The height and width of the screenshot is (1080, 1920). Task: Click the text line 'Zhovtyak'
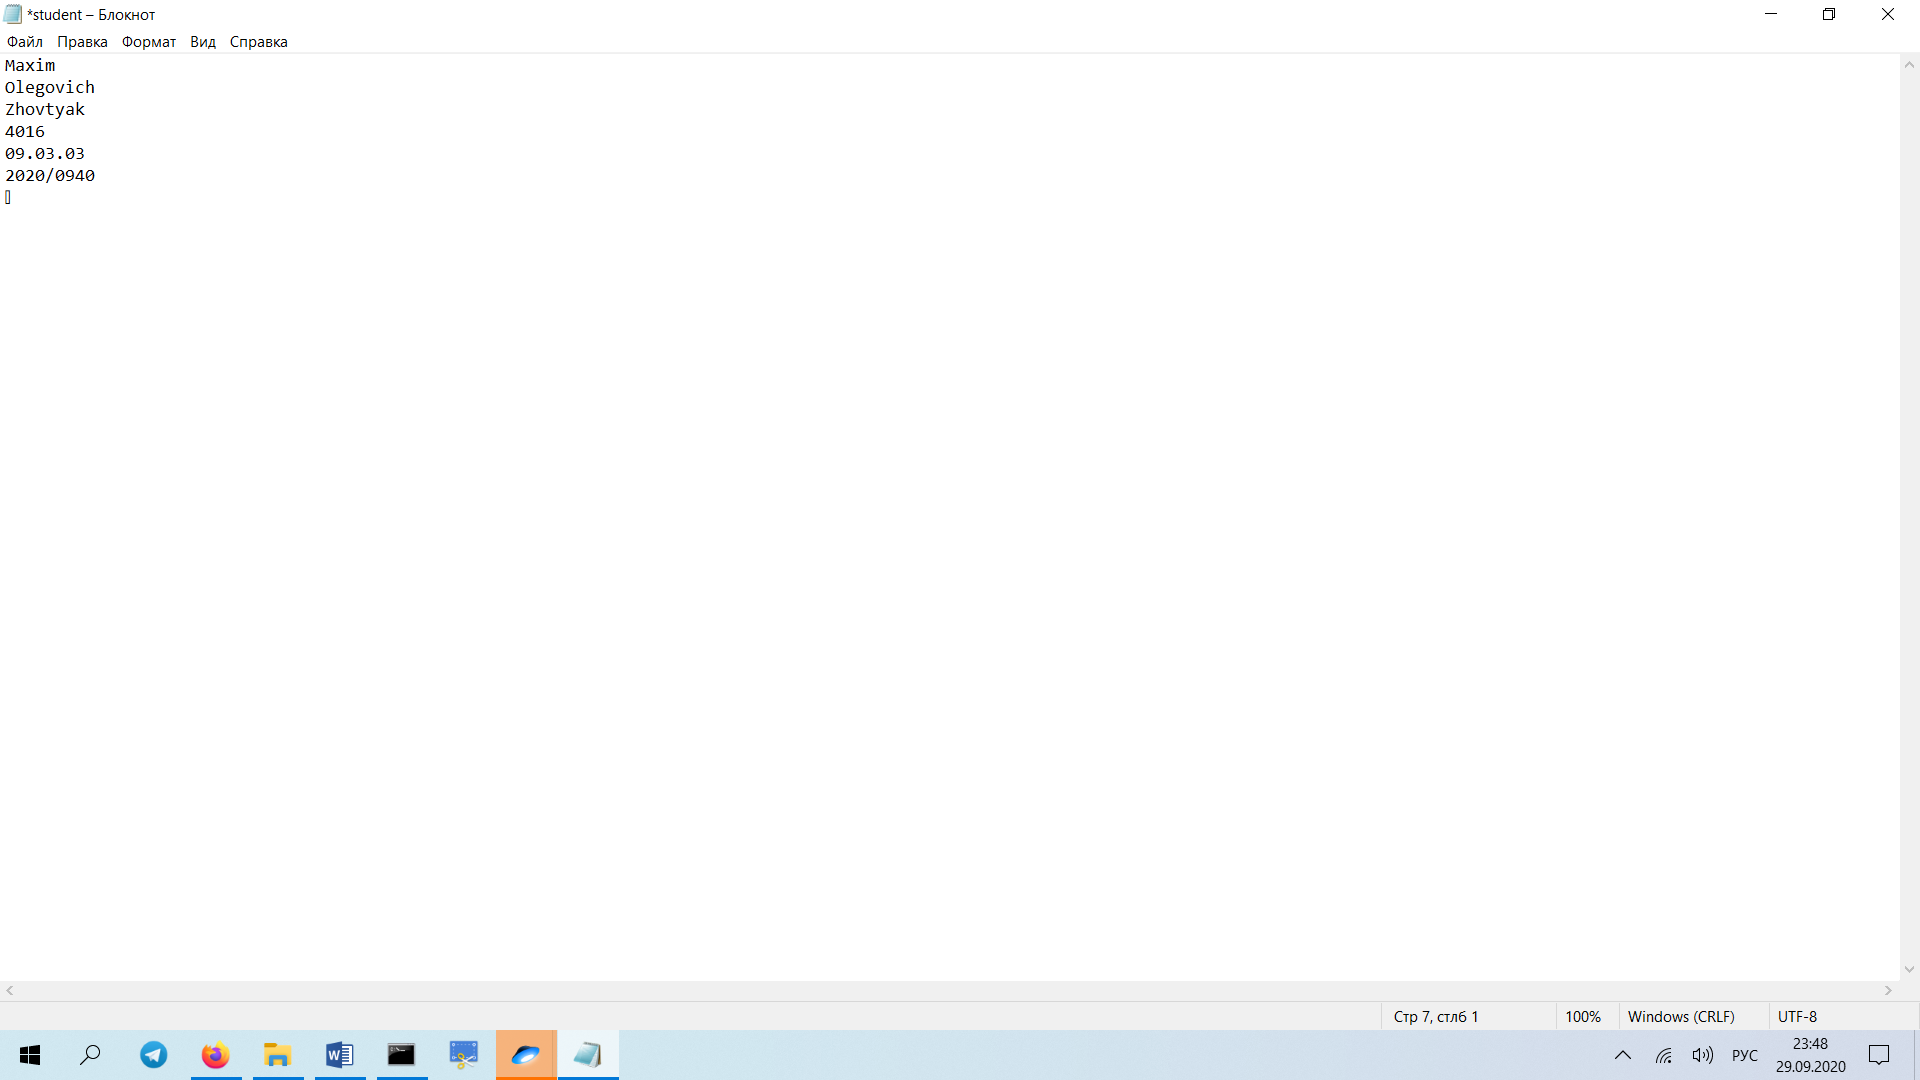(x=45, y=110)
